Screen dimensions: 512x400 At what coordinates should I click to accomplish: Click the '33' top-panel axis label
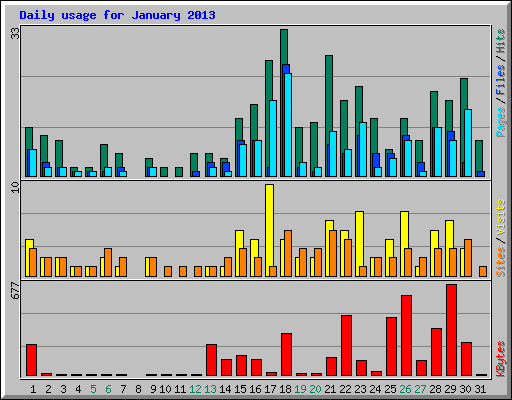point(15,33)
